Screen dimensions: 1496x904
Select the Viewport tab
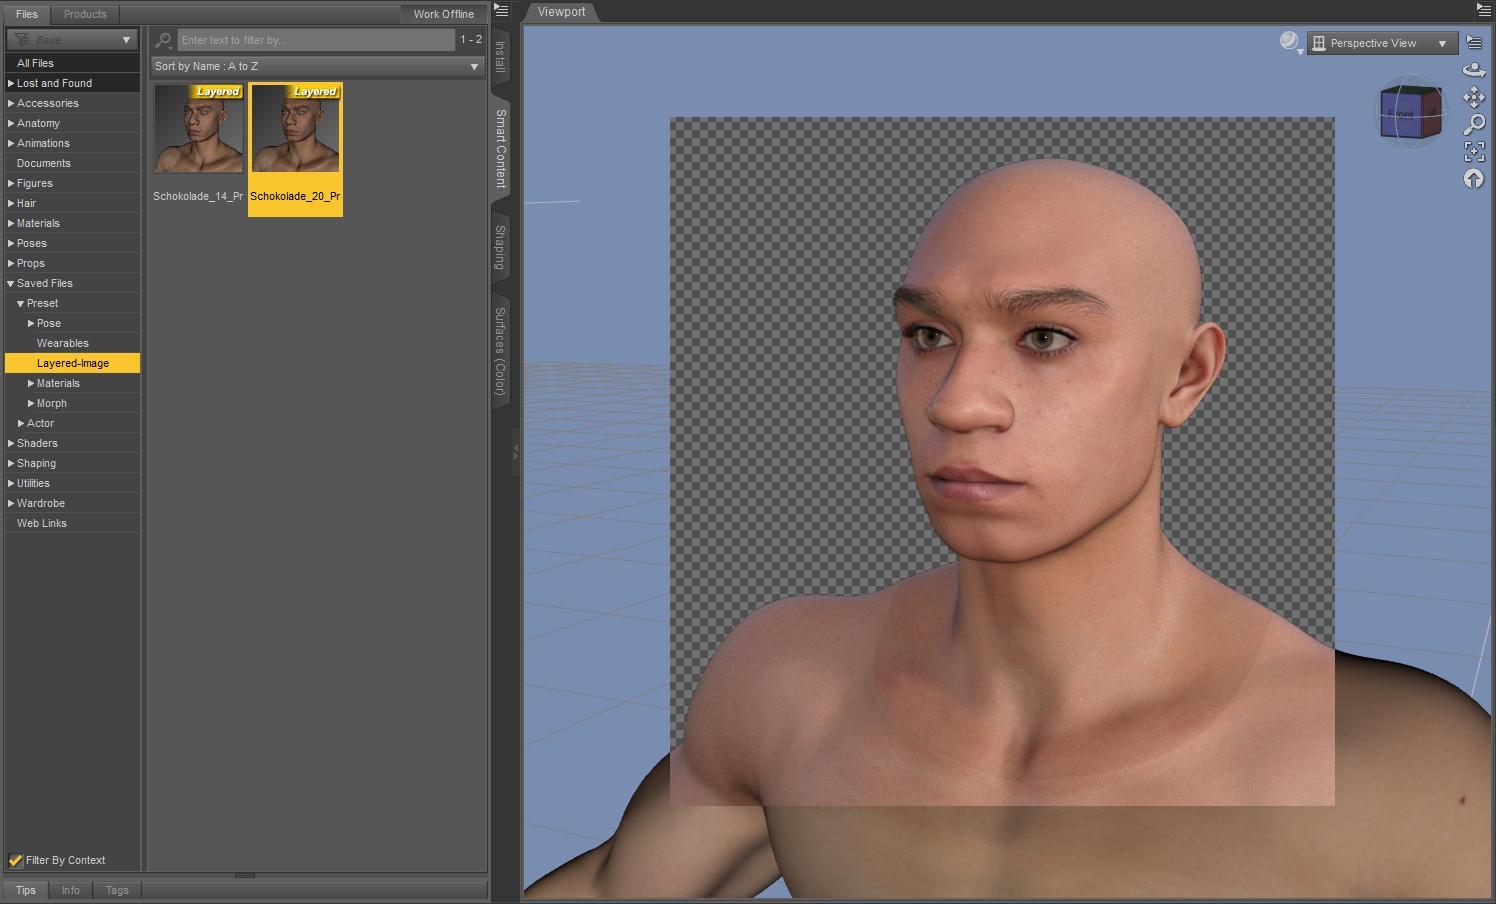pyautogui.click(x=561, y=12)
